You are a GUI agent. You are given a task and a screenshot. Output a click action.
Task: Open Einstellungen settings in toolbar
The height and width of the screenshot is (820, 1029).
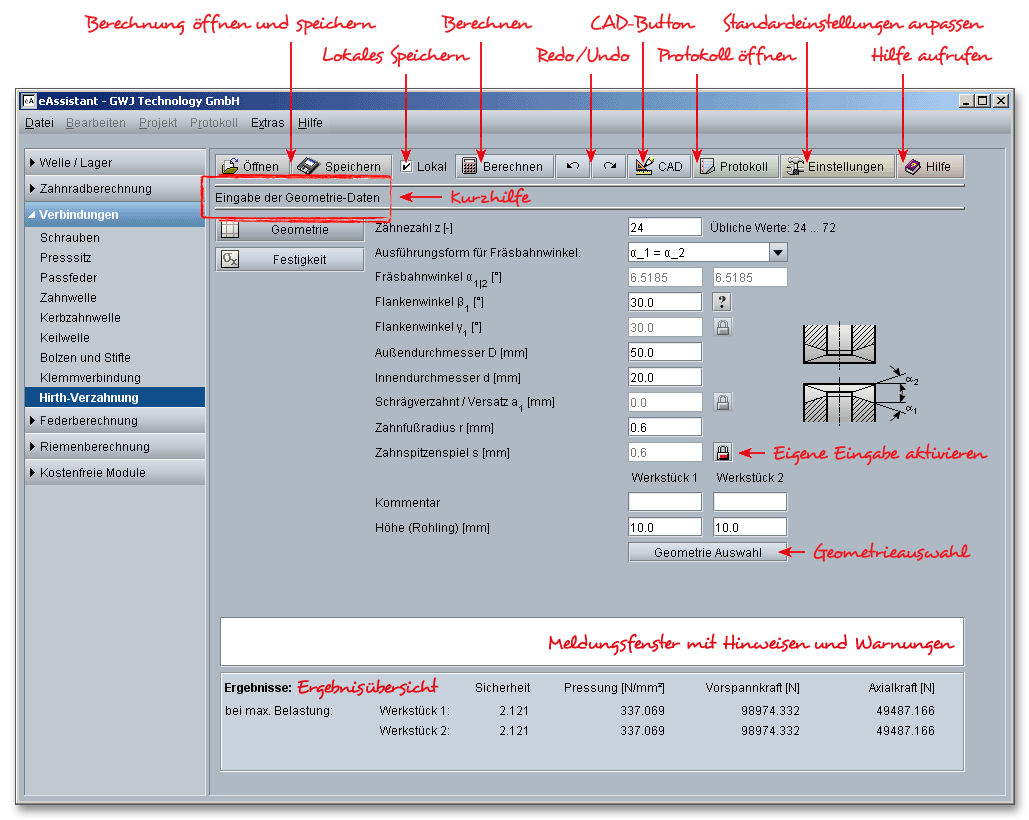836,167
